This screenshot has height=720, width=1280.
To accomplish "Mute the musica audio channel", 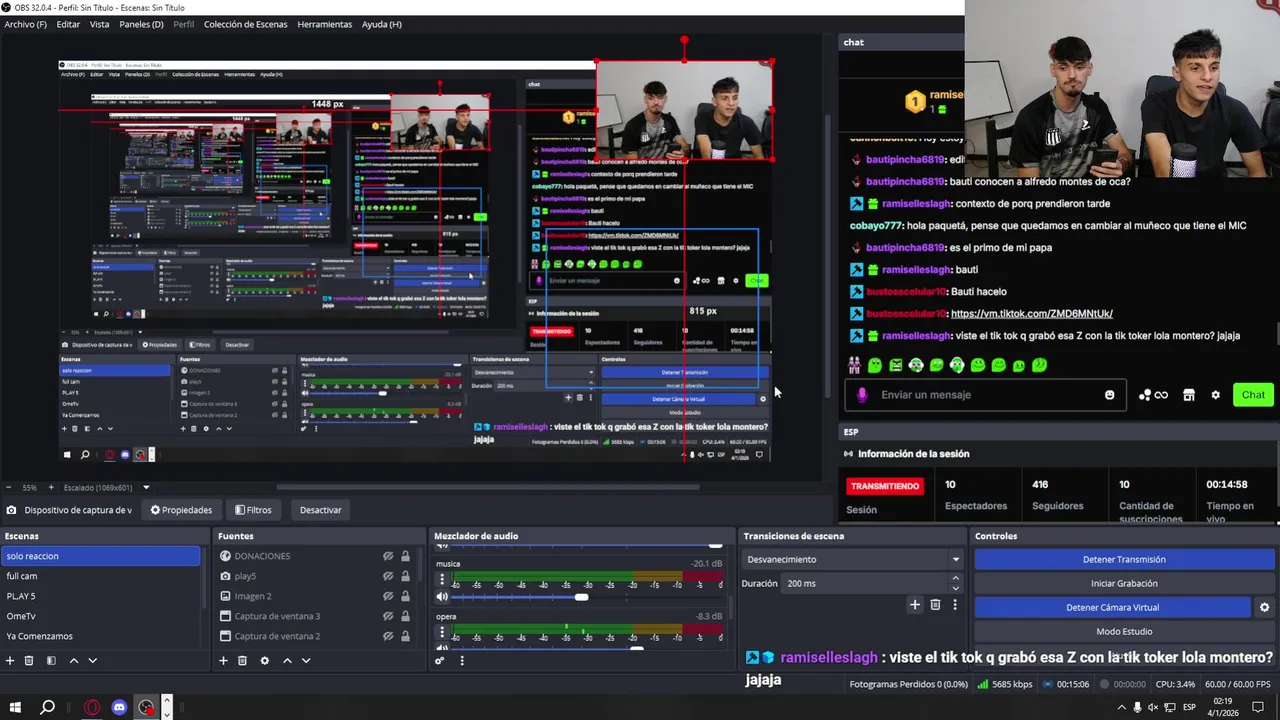I will click(x=442, y=597).
